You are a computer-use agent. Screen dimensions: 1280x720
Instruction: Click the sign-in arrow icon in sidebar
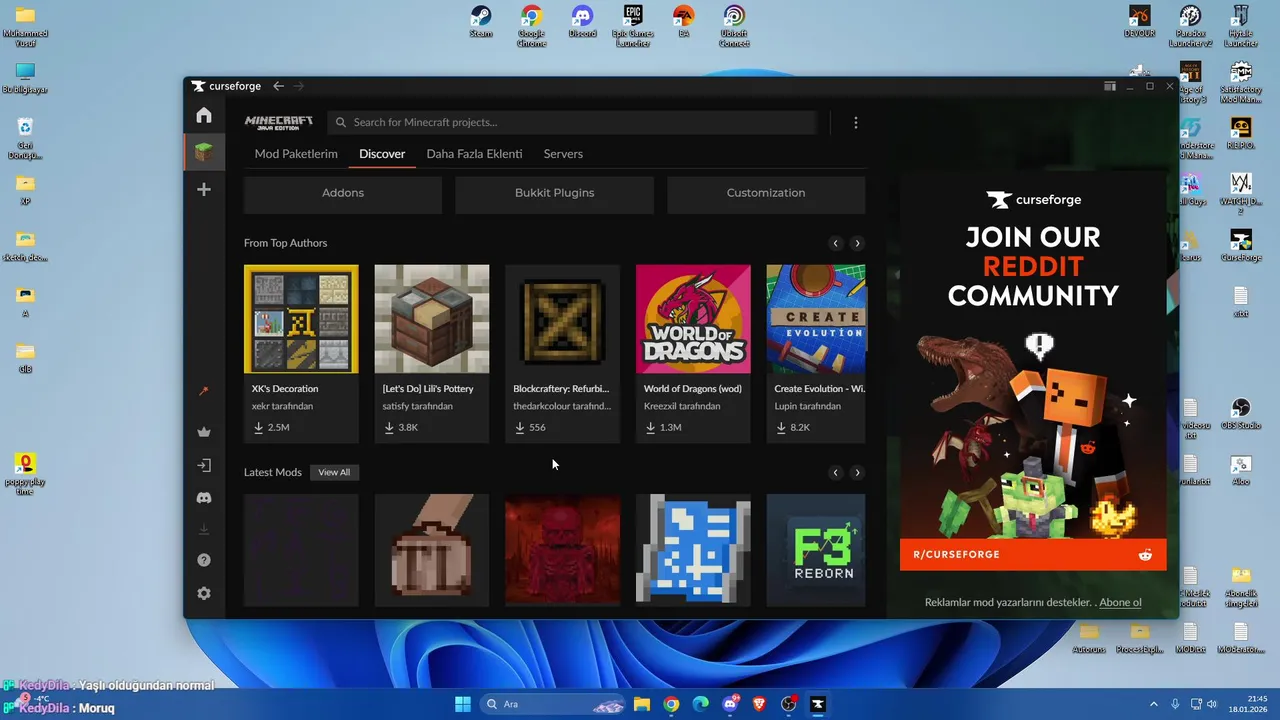click(x=204, y=465)
